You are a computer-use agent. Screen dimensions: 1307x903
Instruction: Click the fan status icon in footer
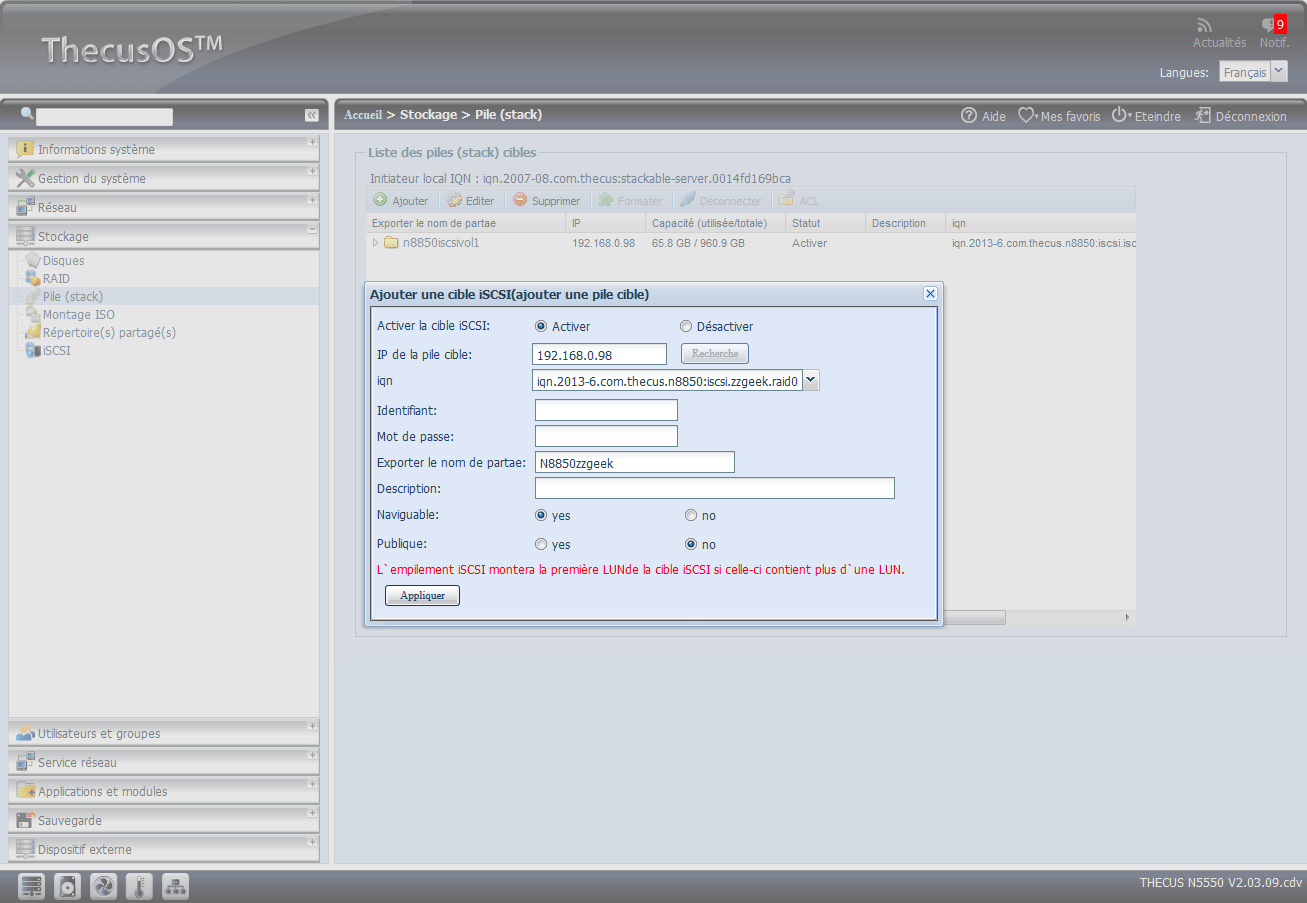[x=104, y=887]
